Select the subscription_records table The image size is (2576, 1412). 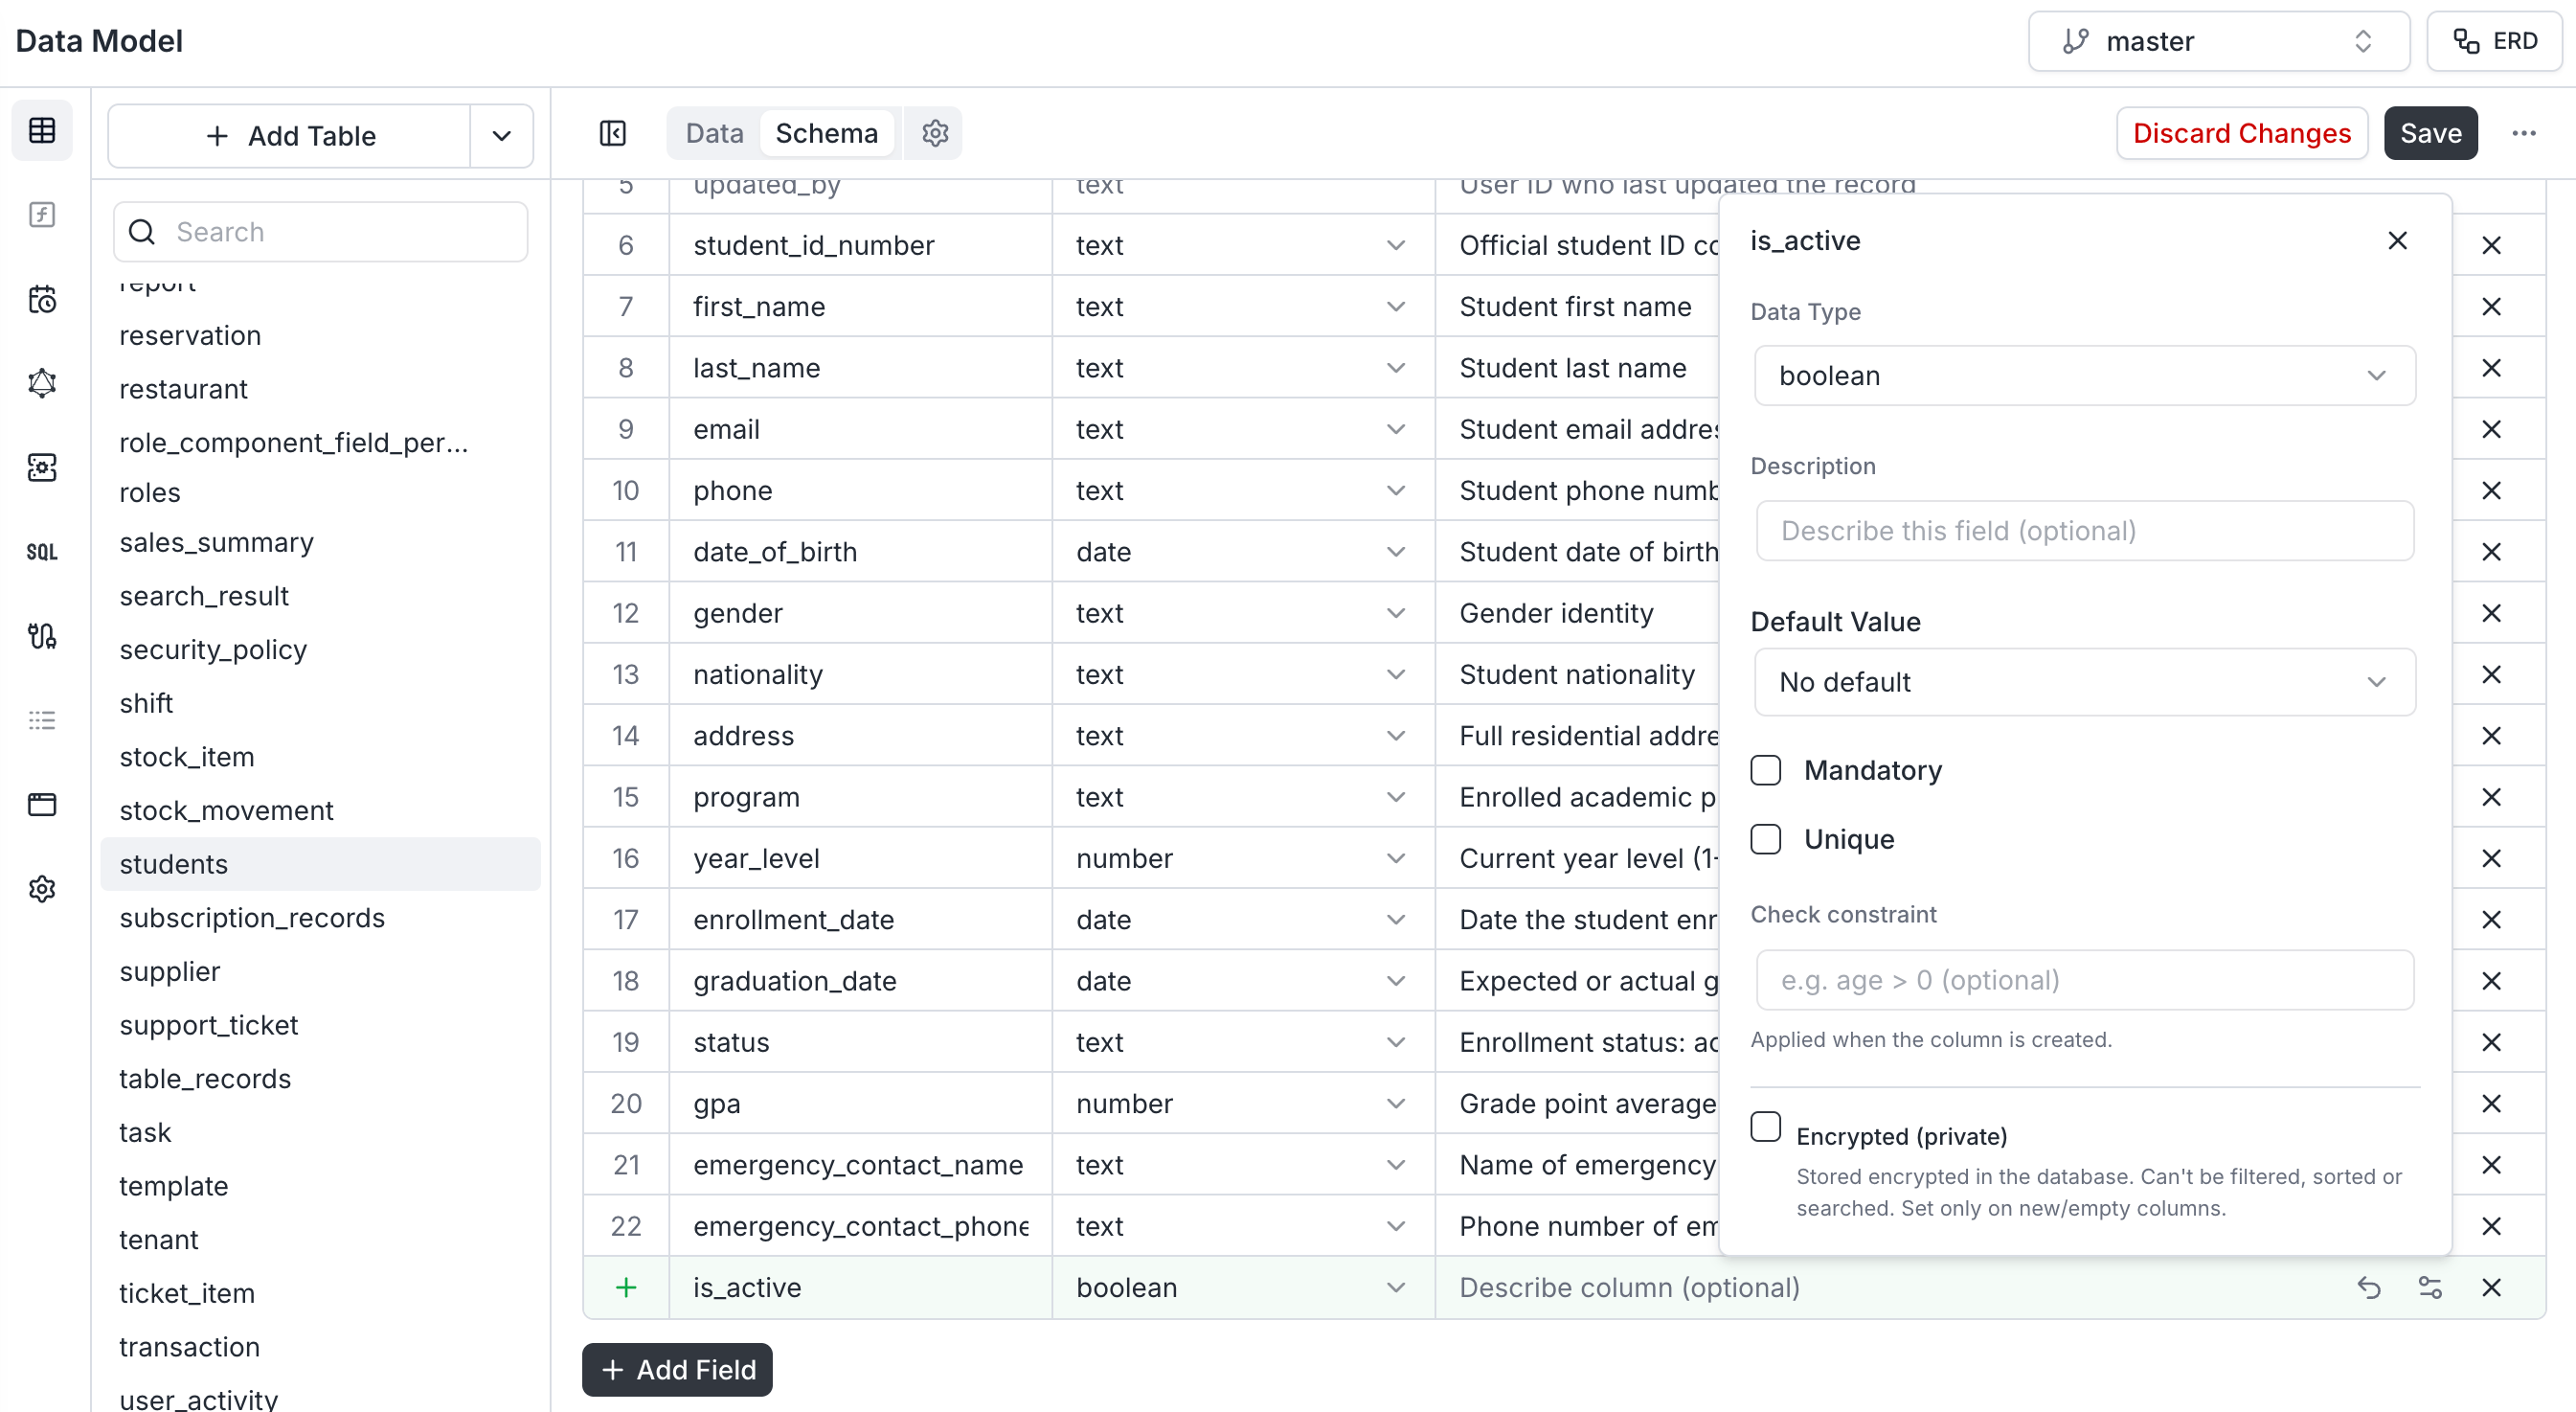(320, 918)
